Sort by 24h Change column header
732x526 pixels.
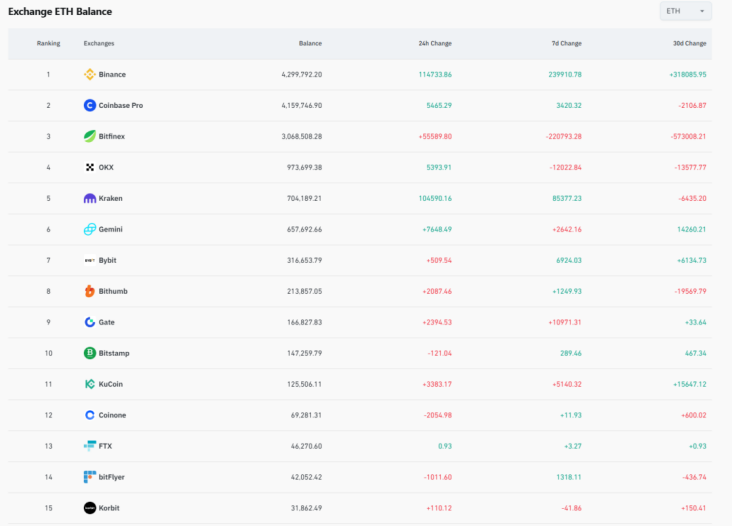pyautogui.click(x=435, y=44)
